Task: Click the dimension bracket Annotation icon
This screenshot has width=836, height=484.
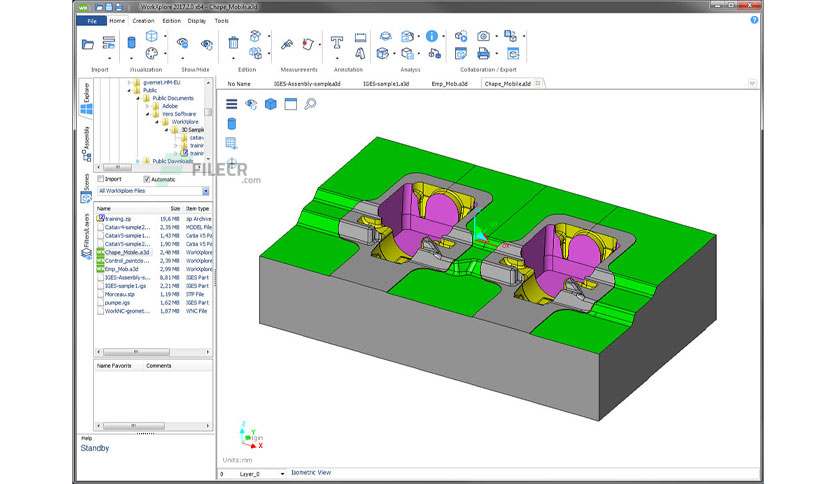Action: tap(360, 37)
